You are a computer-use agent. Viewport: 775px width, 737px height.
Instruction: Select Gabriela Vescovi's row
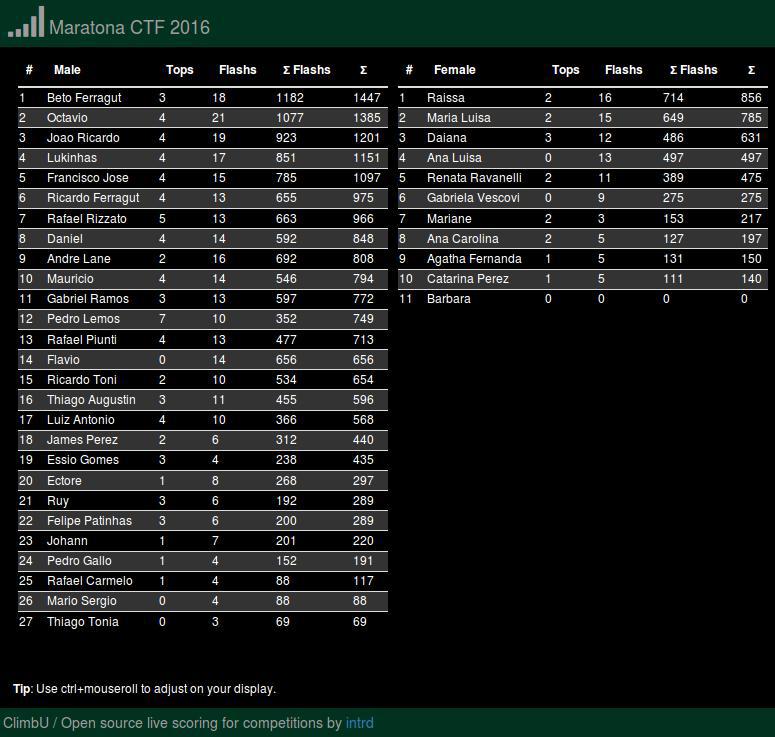click(x=583, y=198)
